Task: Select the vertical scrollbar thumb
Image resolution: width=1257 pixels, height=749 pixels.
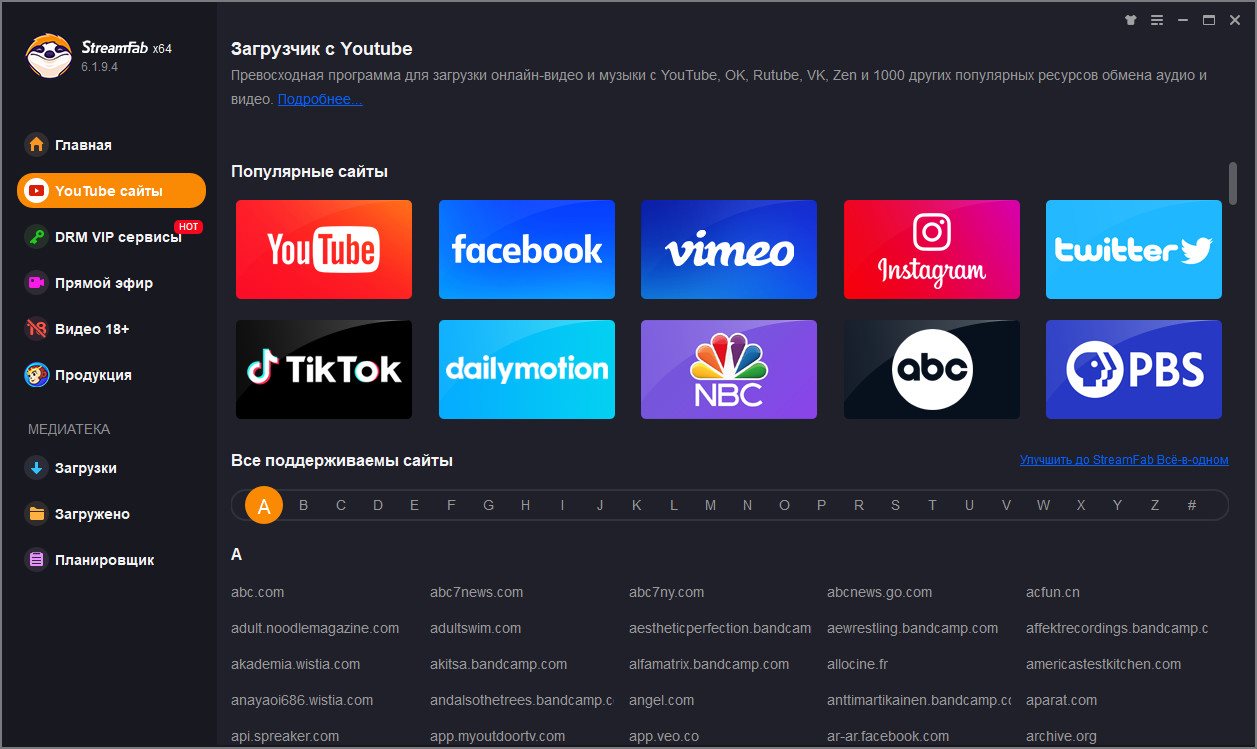Action: [1233, 183]
